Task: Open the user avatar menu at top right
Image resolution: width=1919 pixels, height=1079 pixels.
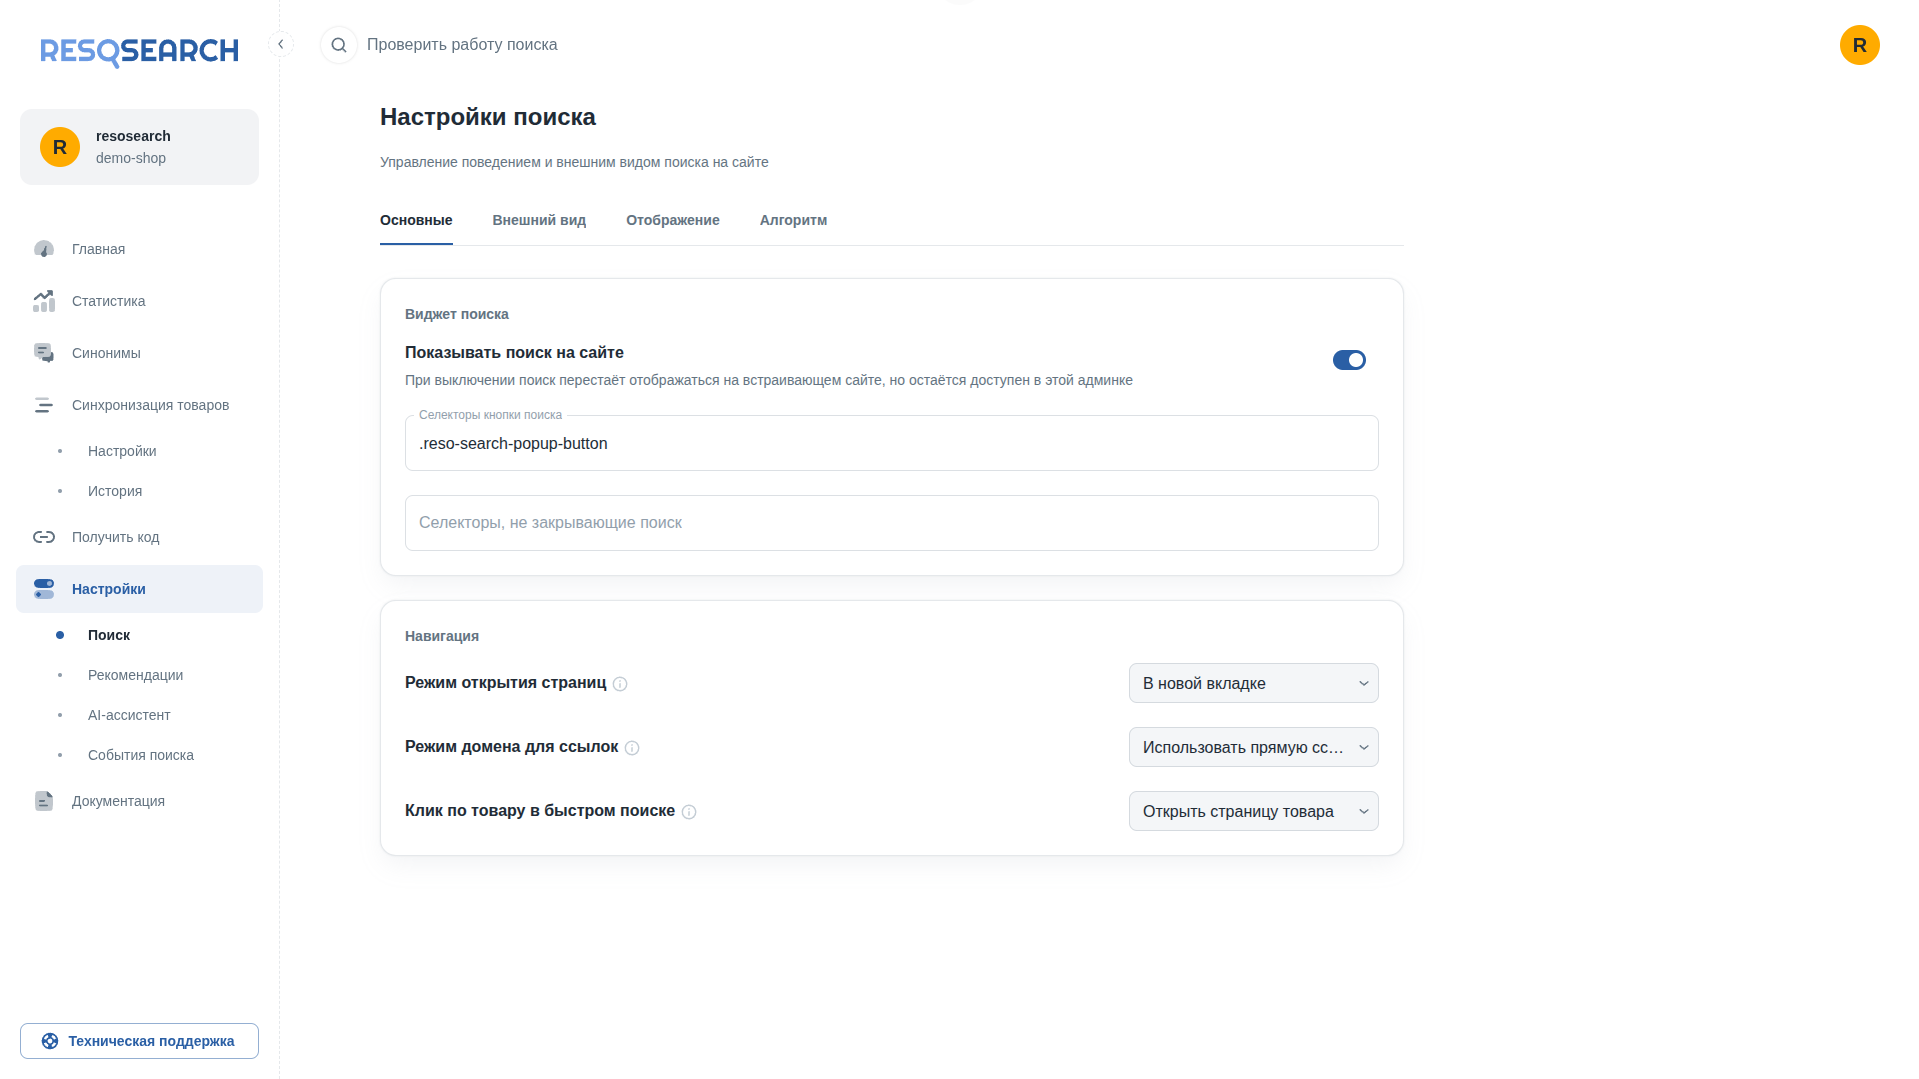Action: click(1859, 45)
